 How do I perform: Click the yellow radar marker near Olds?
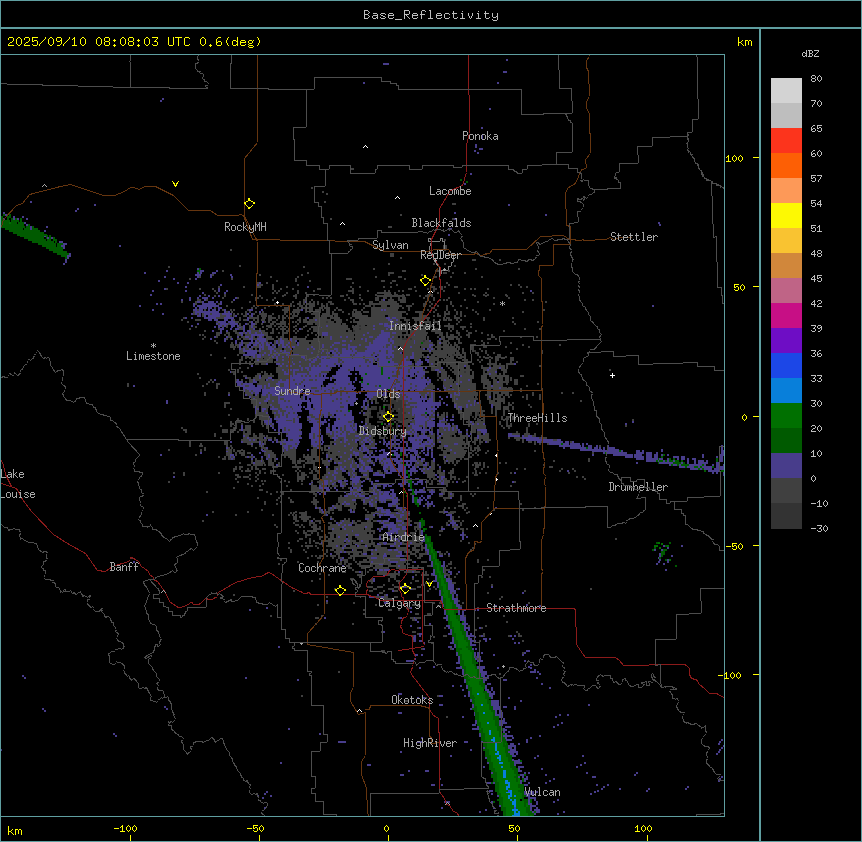pos(388,417)
